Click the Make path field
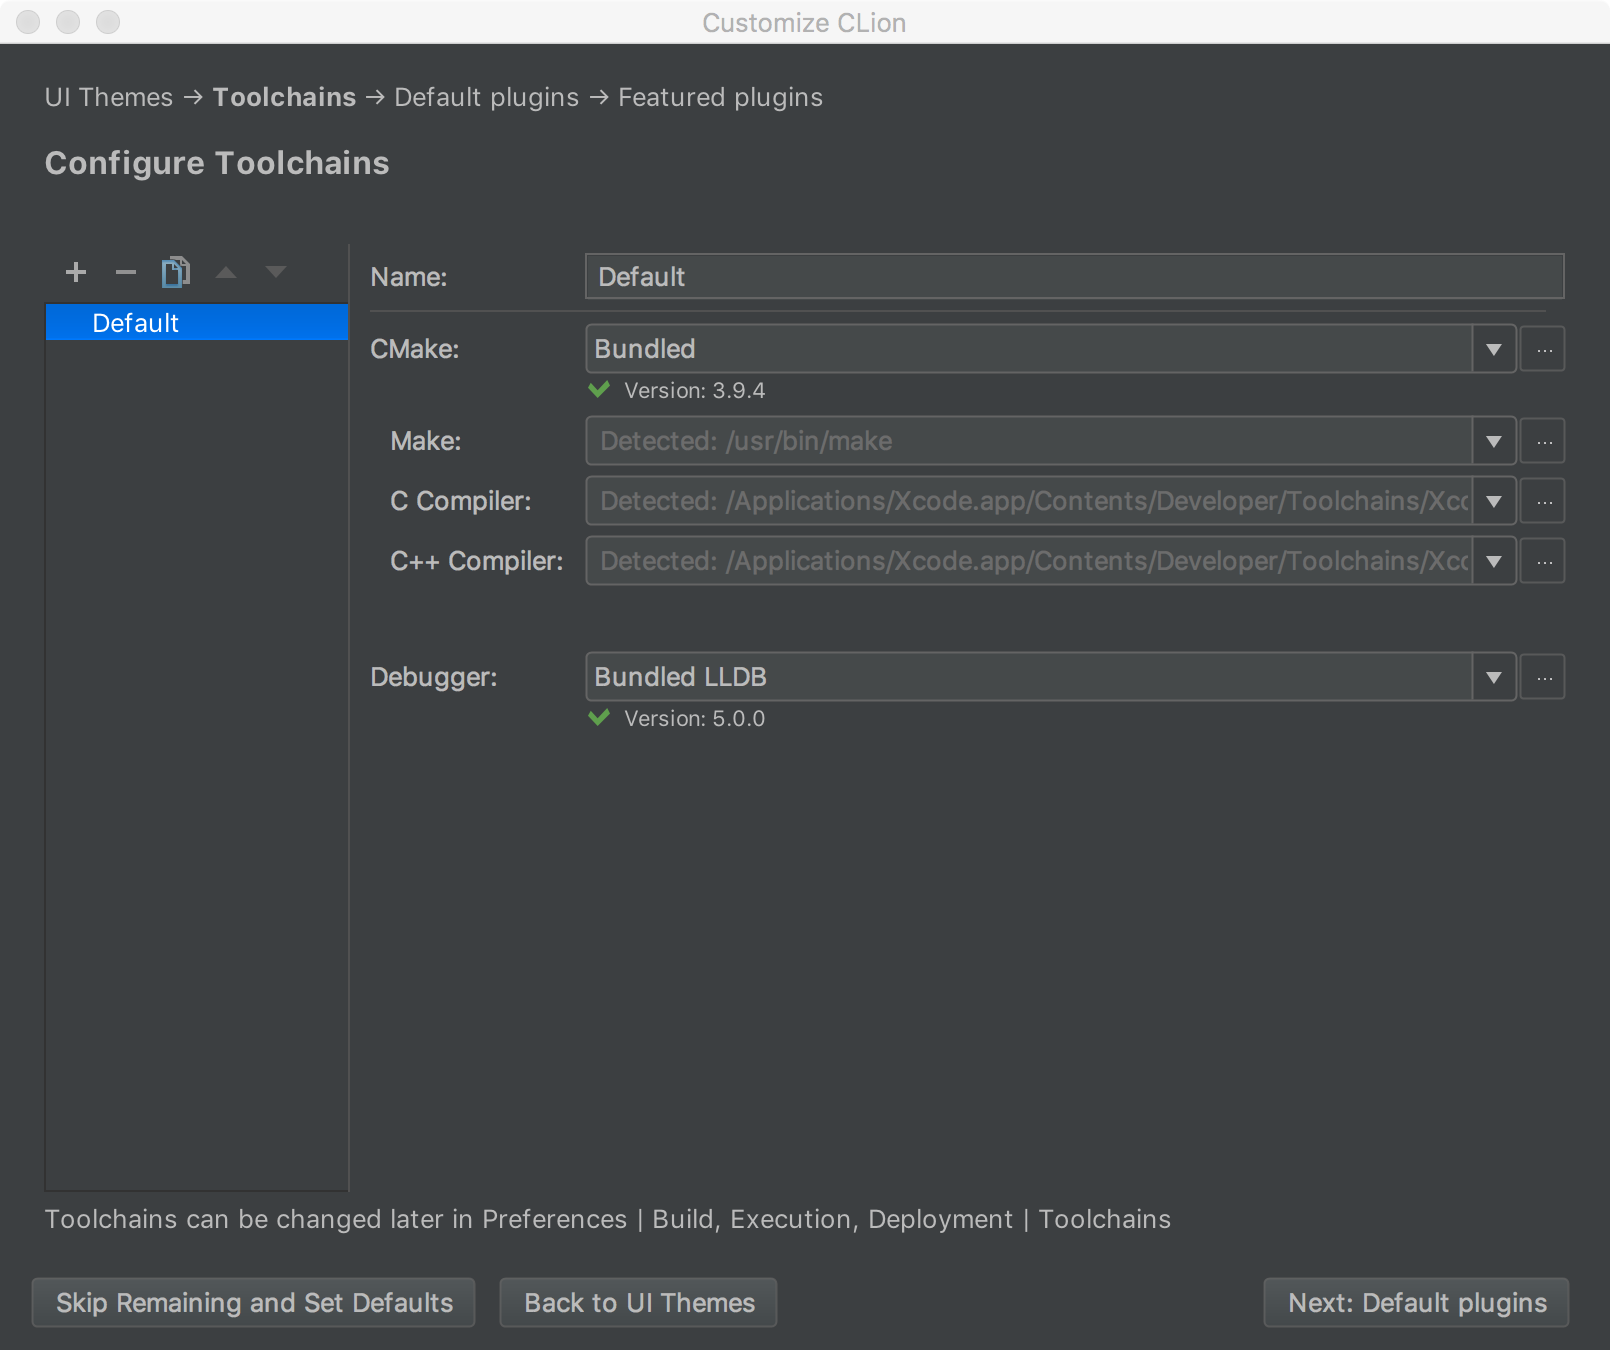The height and width of the screenshot is (1350, 1610). coord(1029,441)
